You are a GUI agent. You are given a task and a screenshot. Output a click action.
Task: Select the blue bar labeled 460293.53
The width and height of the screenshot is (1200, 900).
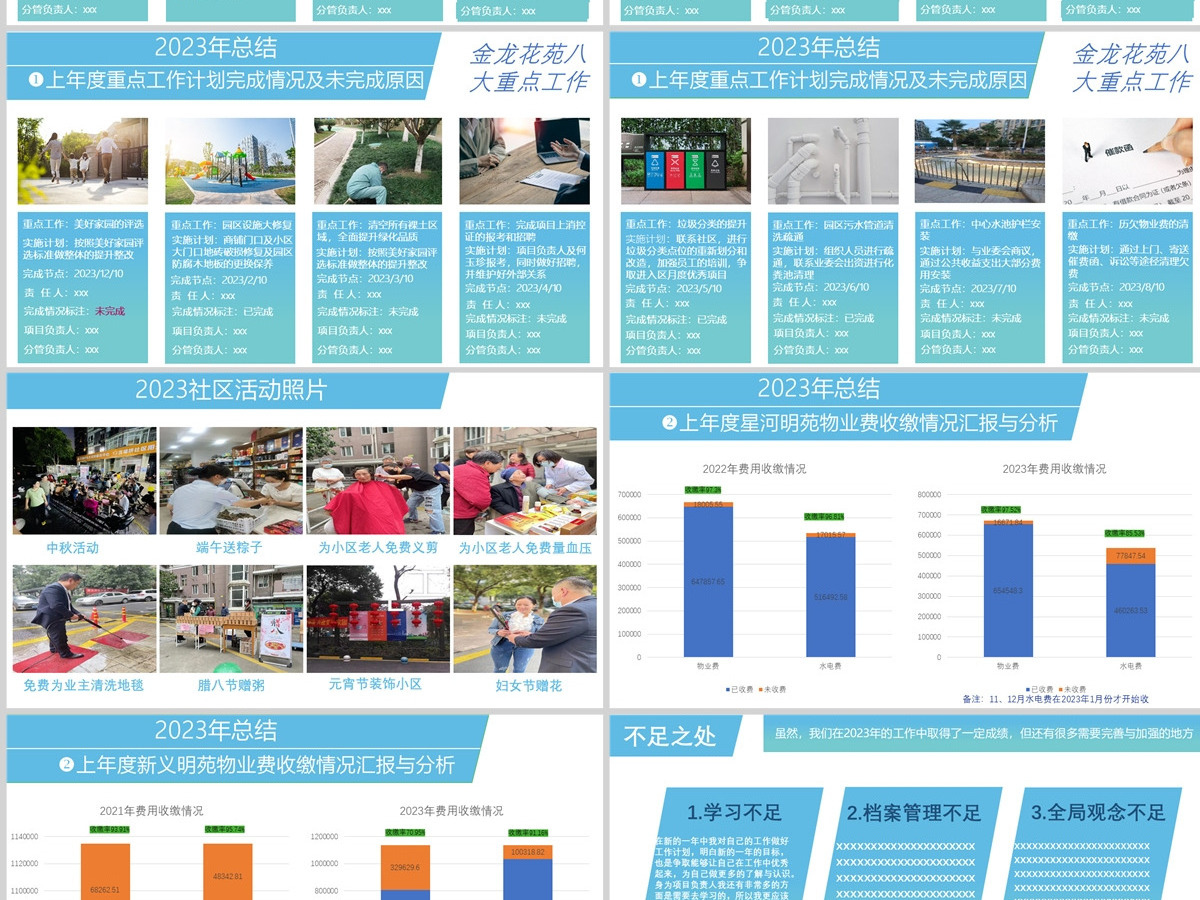click(x=1131, y=610)
